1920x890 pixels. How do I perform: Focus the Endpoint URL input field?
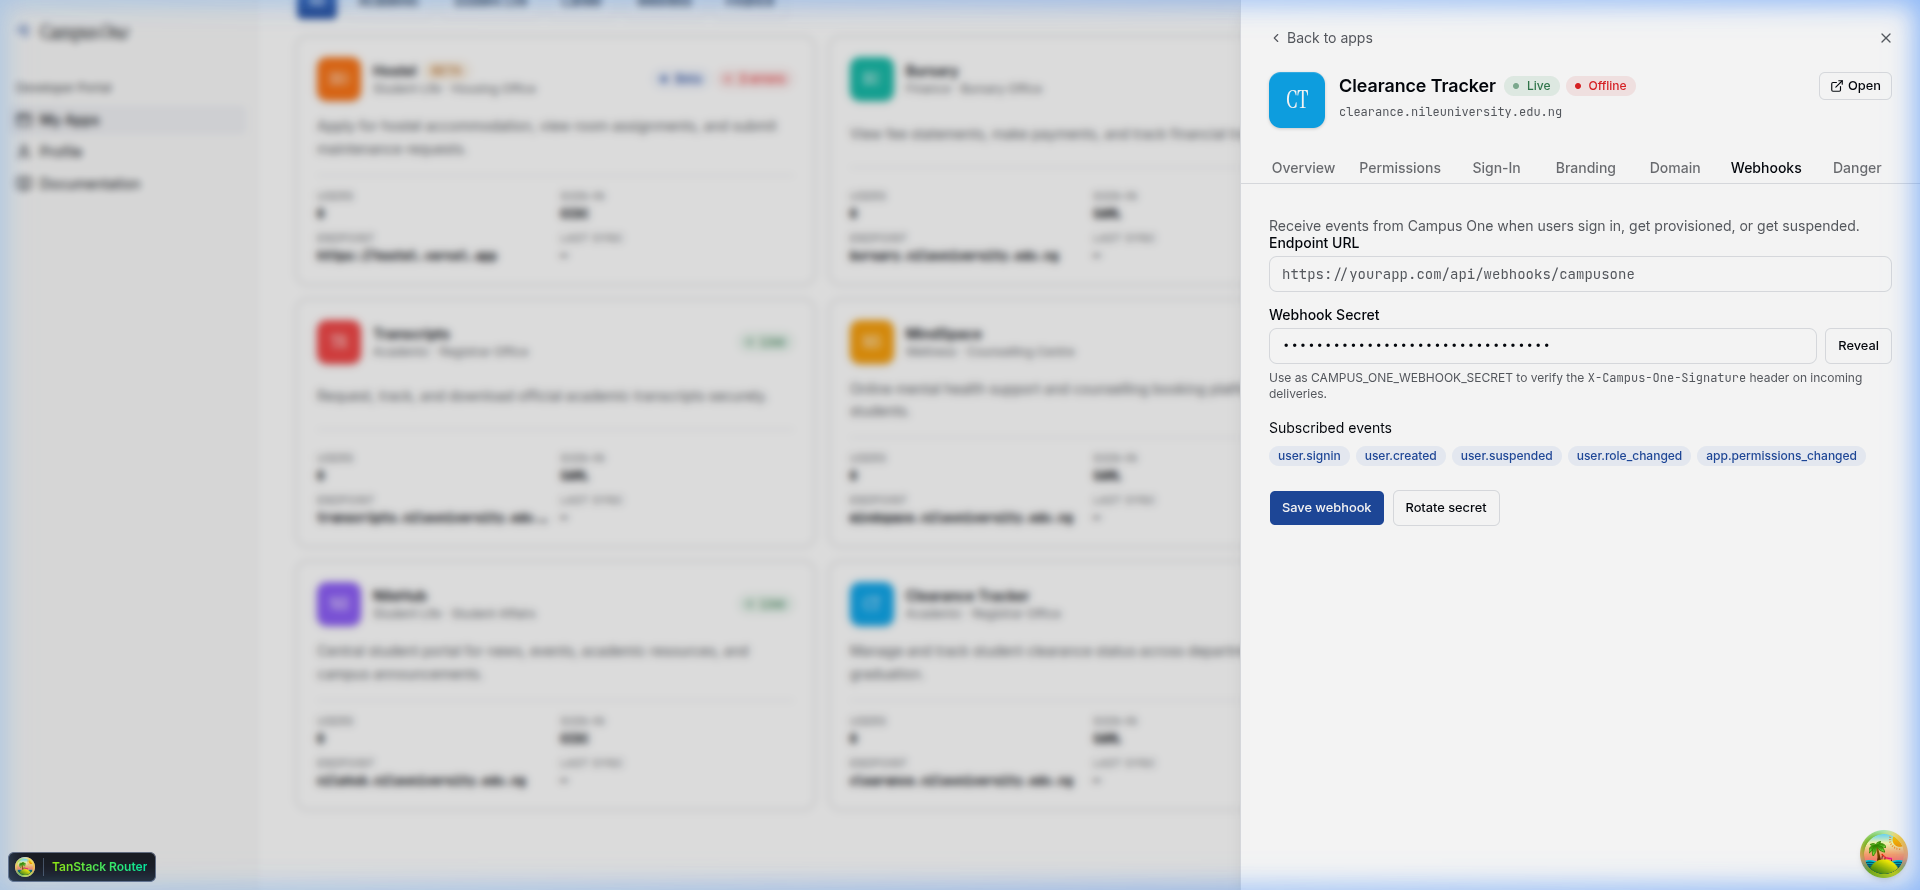[1580, 274]
